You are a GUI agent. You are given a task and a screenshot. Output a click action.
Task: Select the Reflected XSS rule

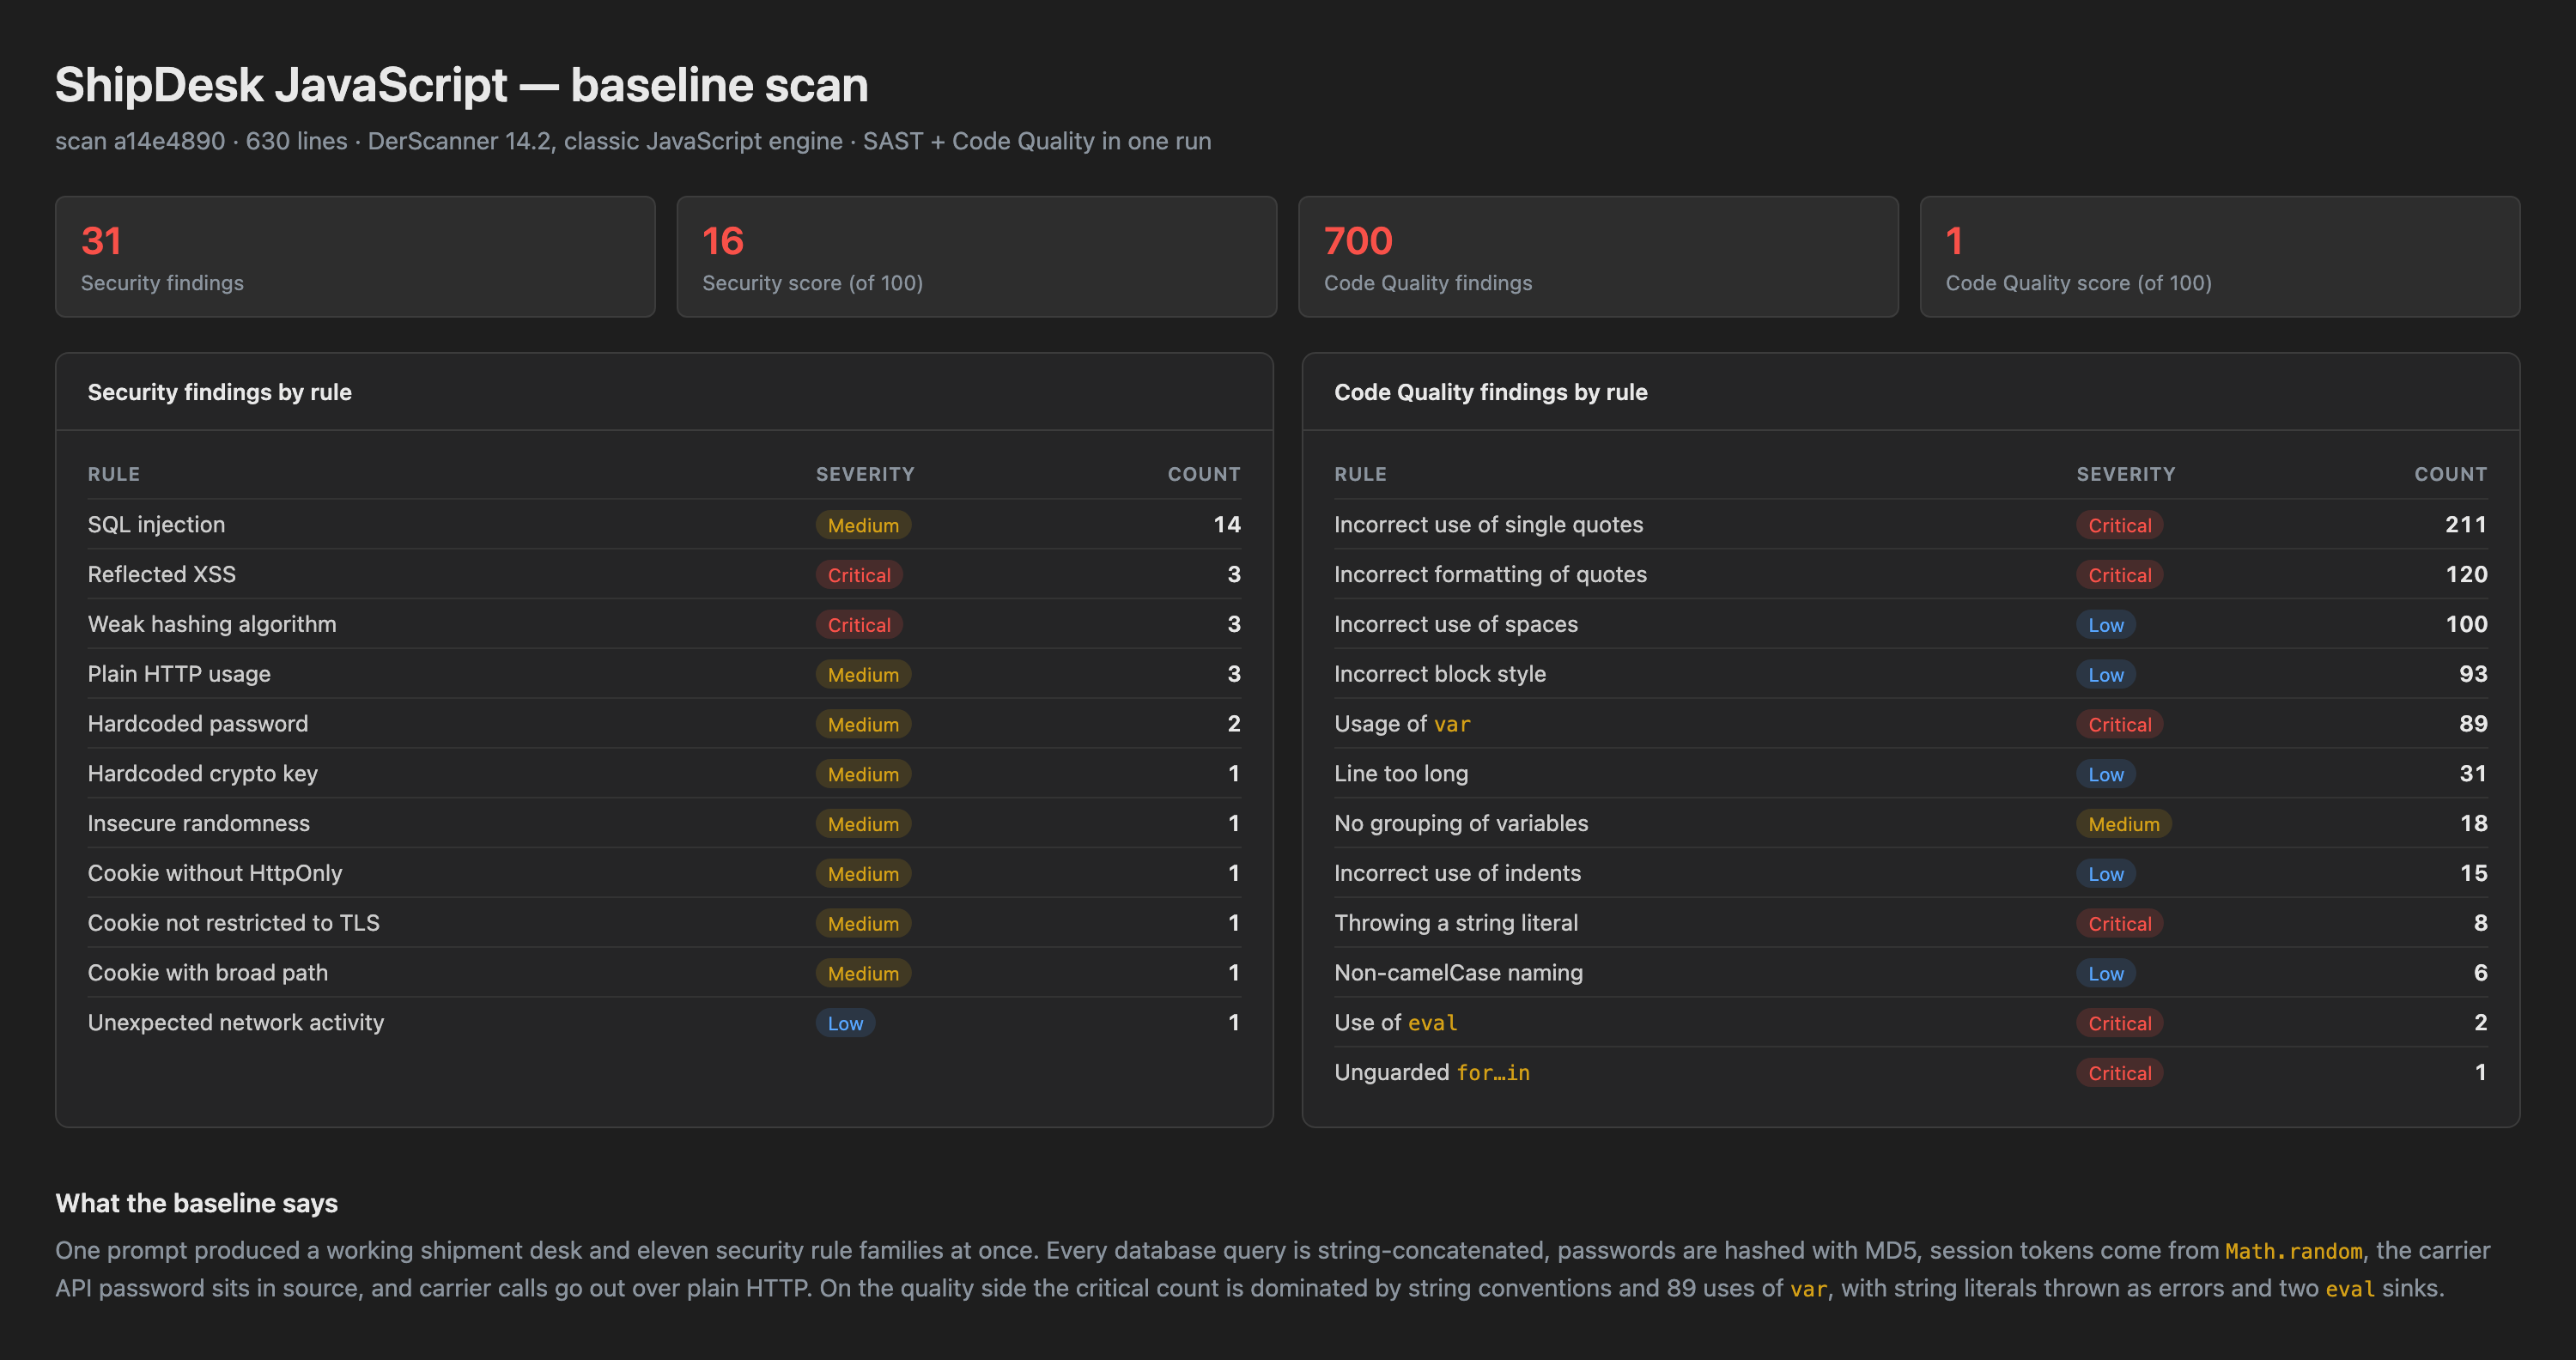click(162, 574)
